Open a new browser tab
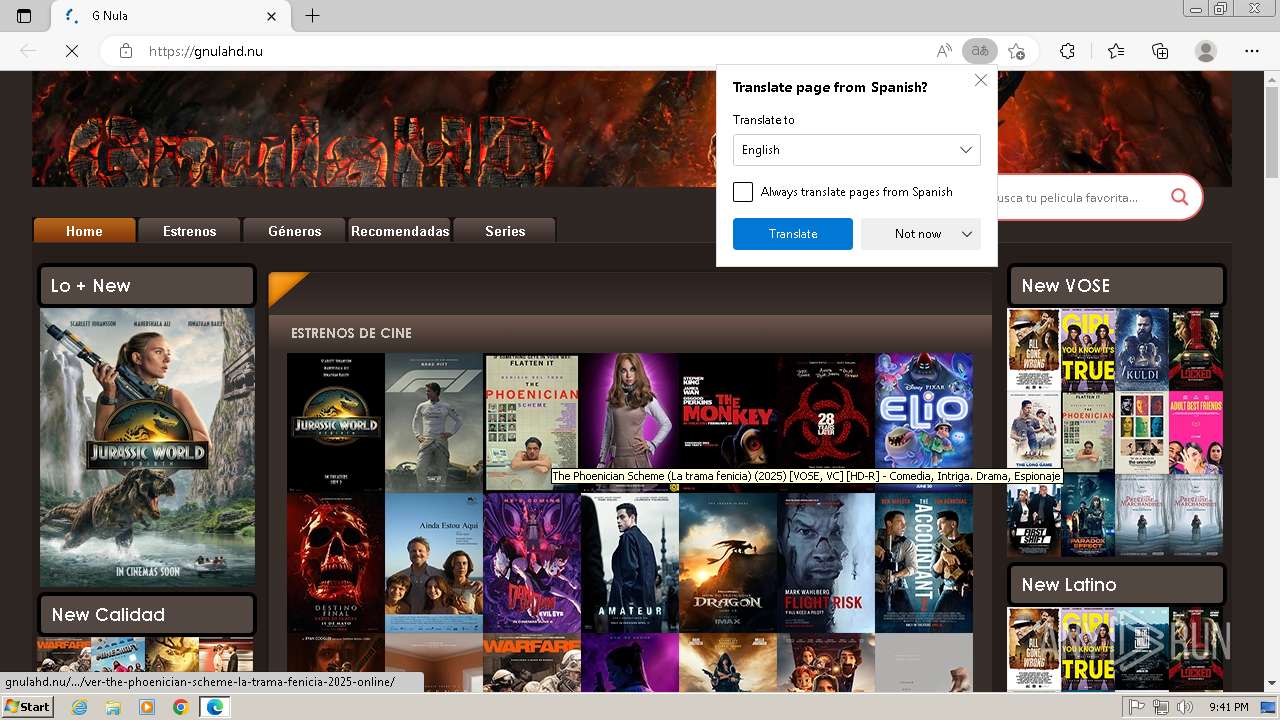The image size is (1280, 720). point(313,16)
